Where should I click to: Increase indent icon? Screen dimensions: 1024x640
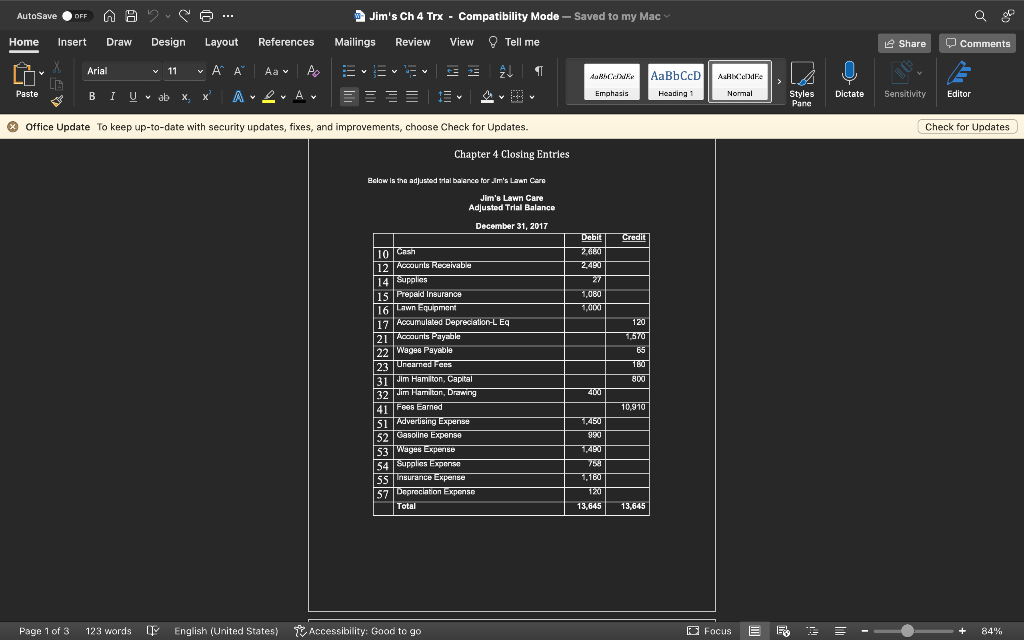pos(473,71)
